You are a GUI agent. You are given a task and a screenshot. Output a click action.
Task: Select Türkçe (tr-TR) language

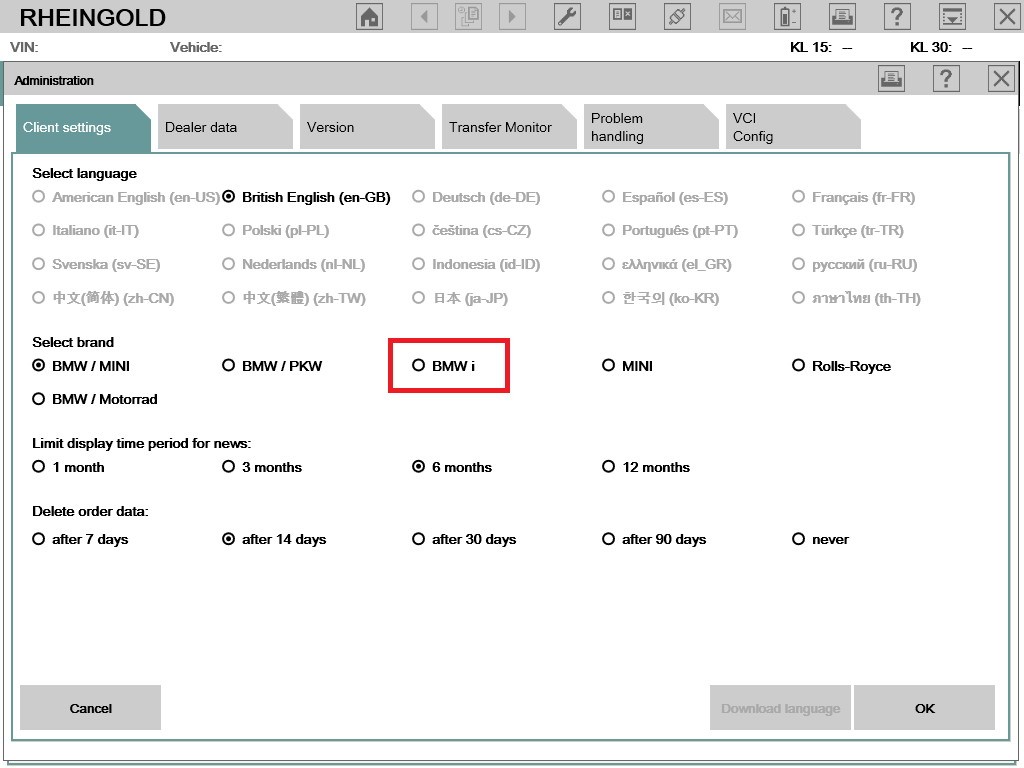[x=848, y=231]
